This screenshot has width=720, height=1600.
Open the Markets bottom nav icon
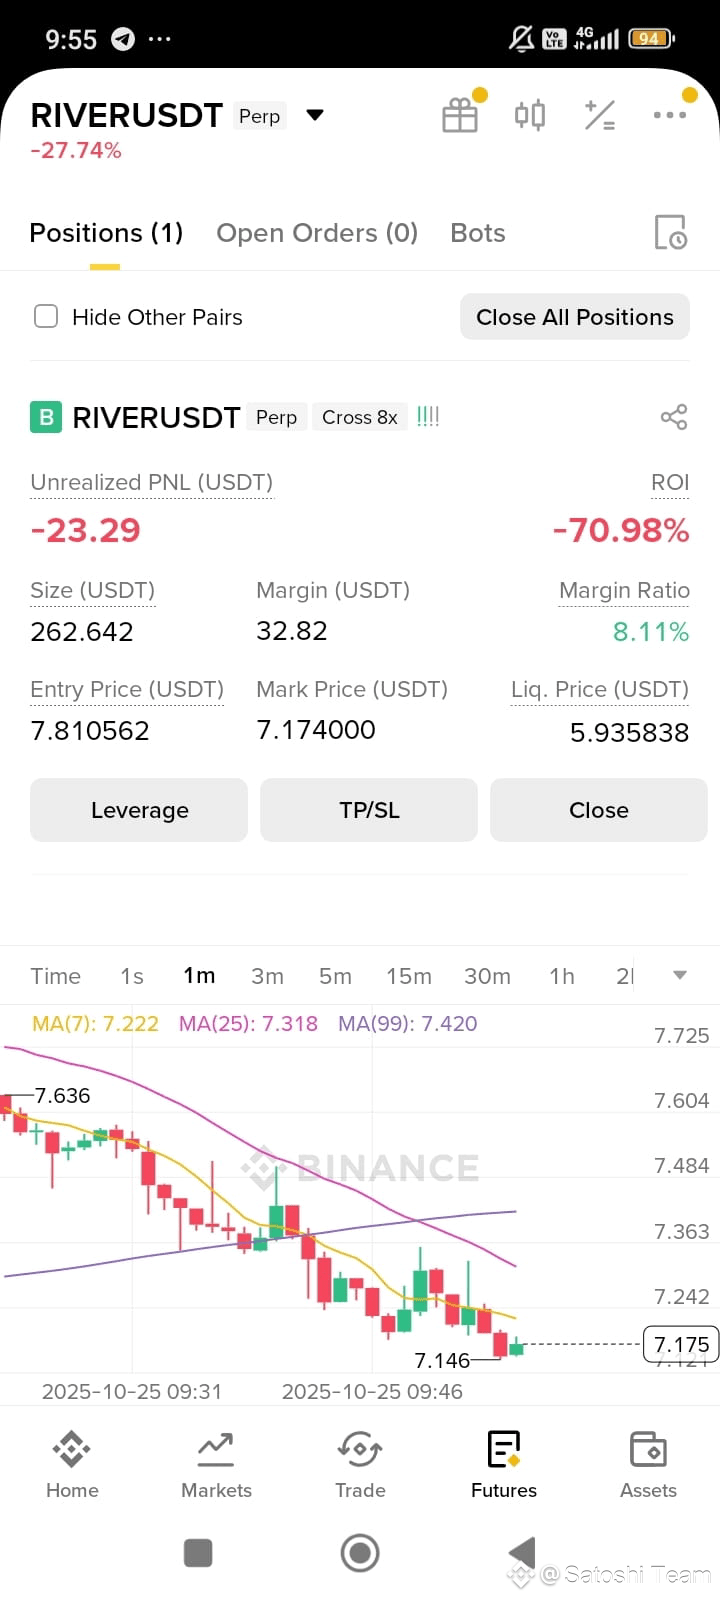(216, 1449)
